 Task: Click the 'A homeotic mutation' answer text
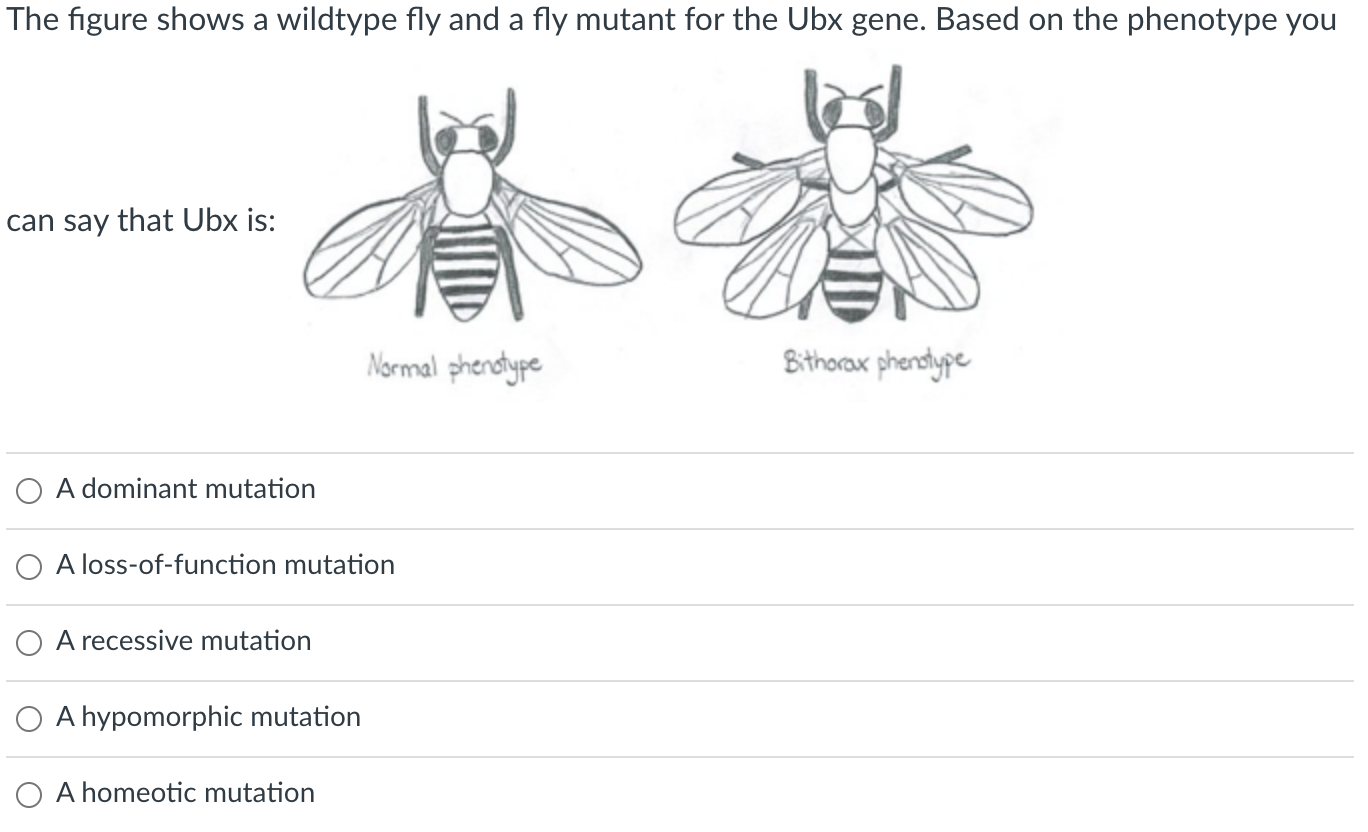point(185,793)
